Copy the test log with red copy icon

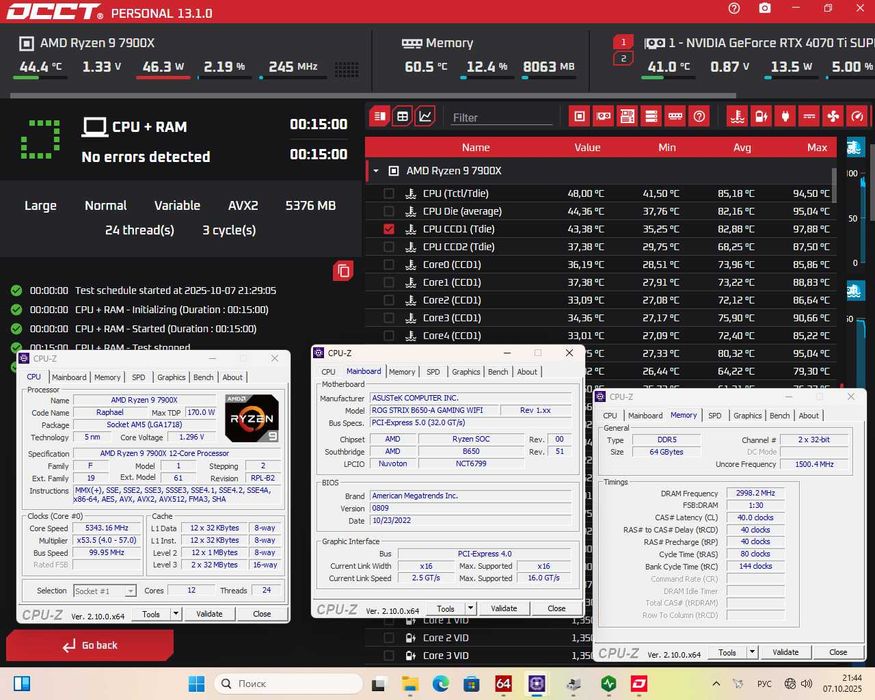[343, 271]
